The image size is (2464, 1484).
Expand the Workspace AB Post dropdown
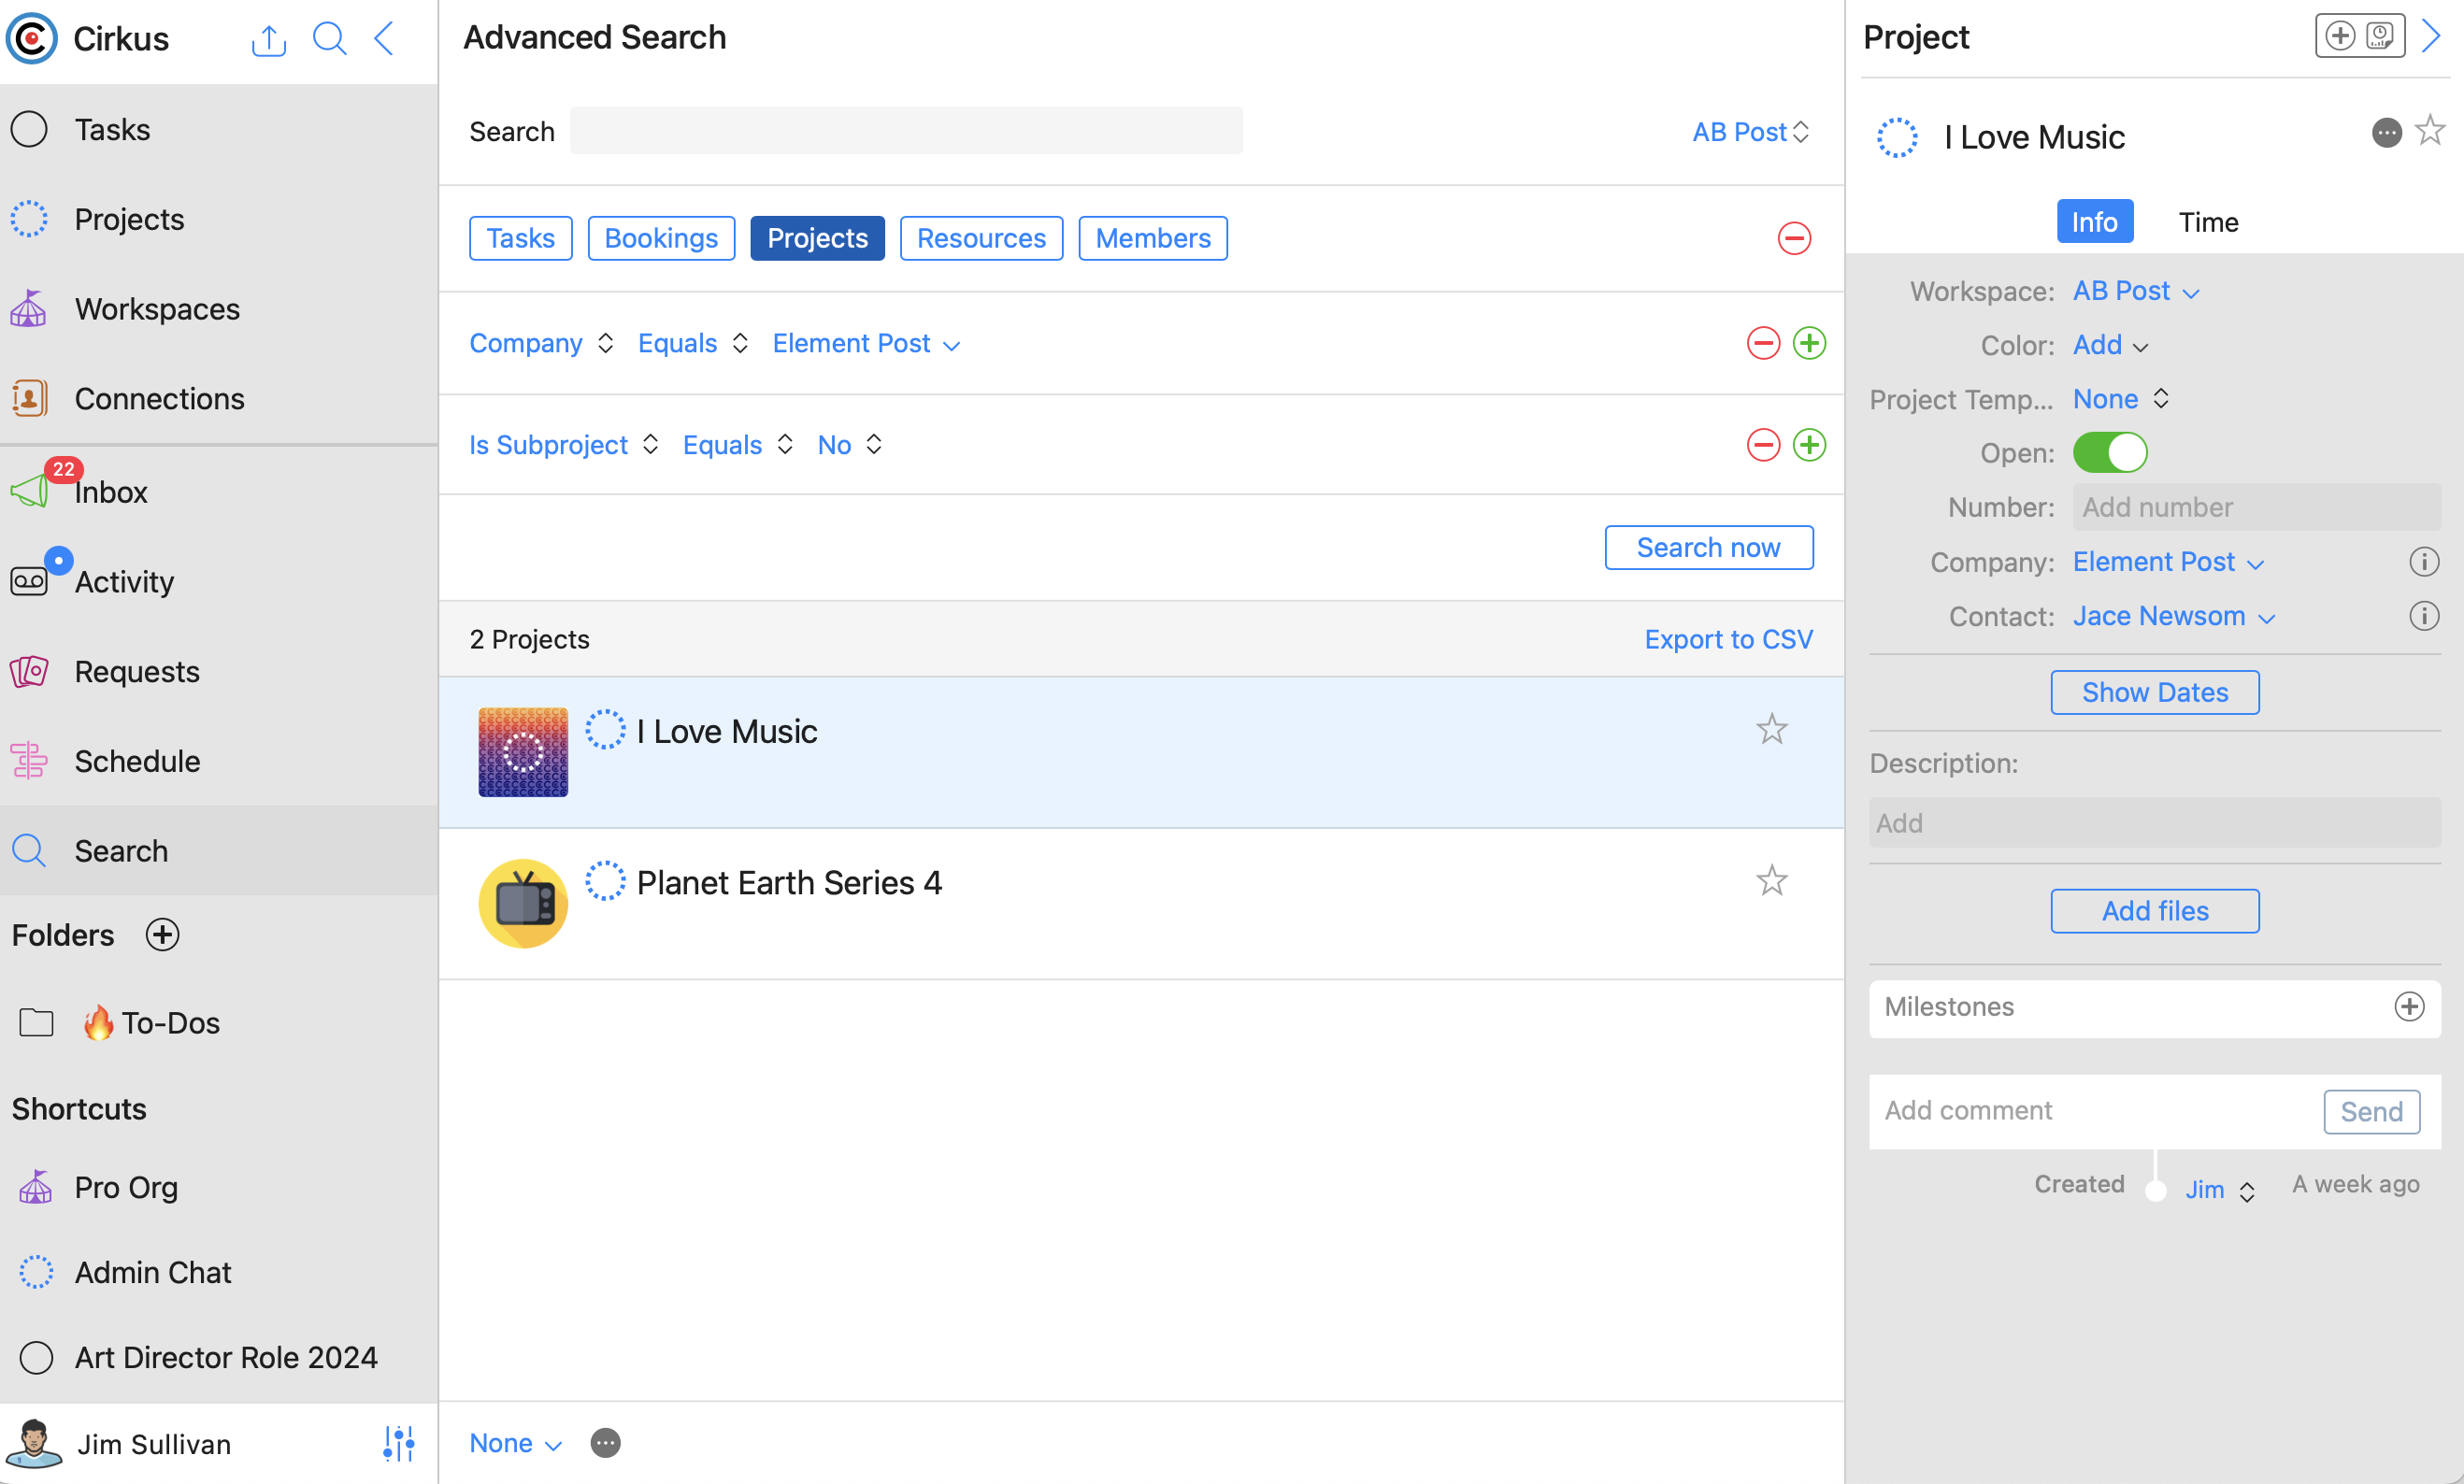pyautogui.click(x=2135, y=291)
